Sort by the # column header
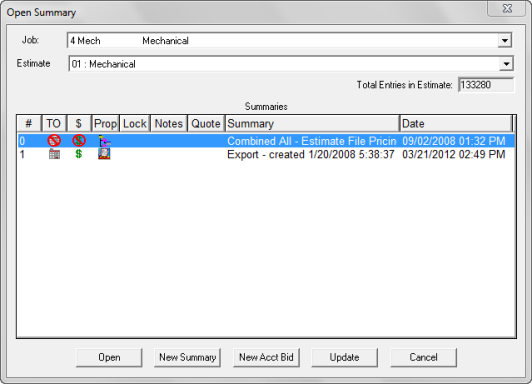The width and height of the screenshot is (532, 384). tap(29, 123)
